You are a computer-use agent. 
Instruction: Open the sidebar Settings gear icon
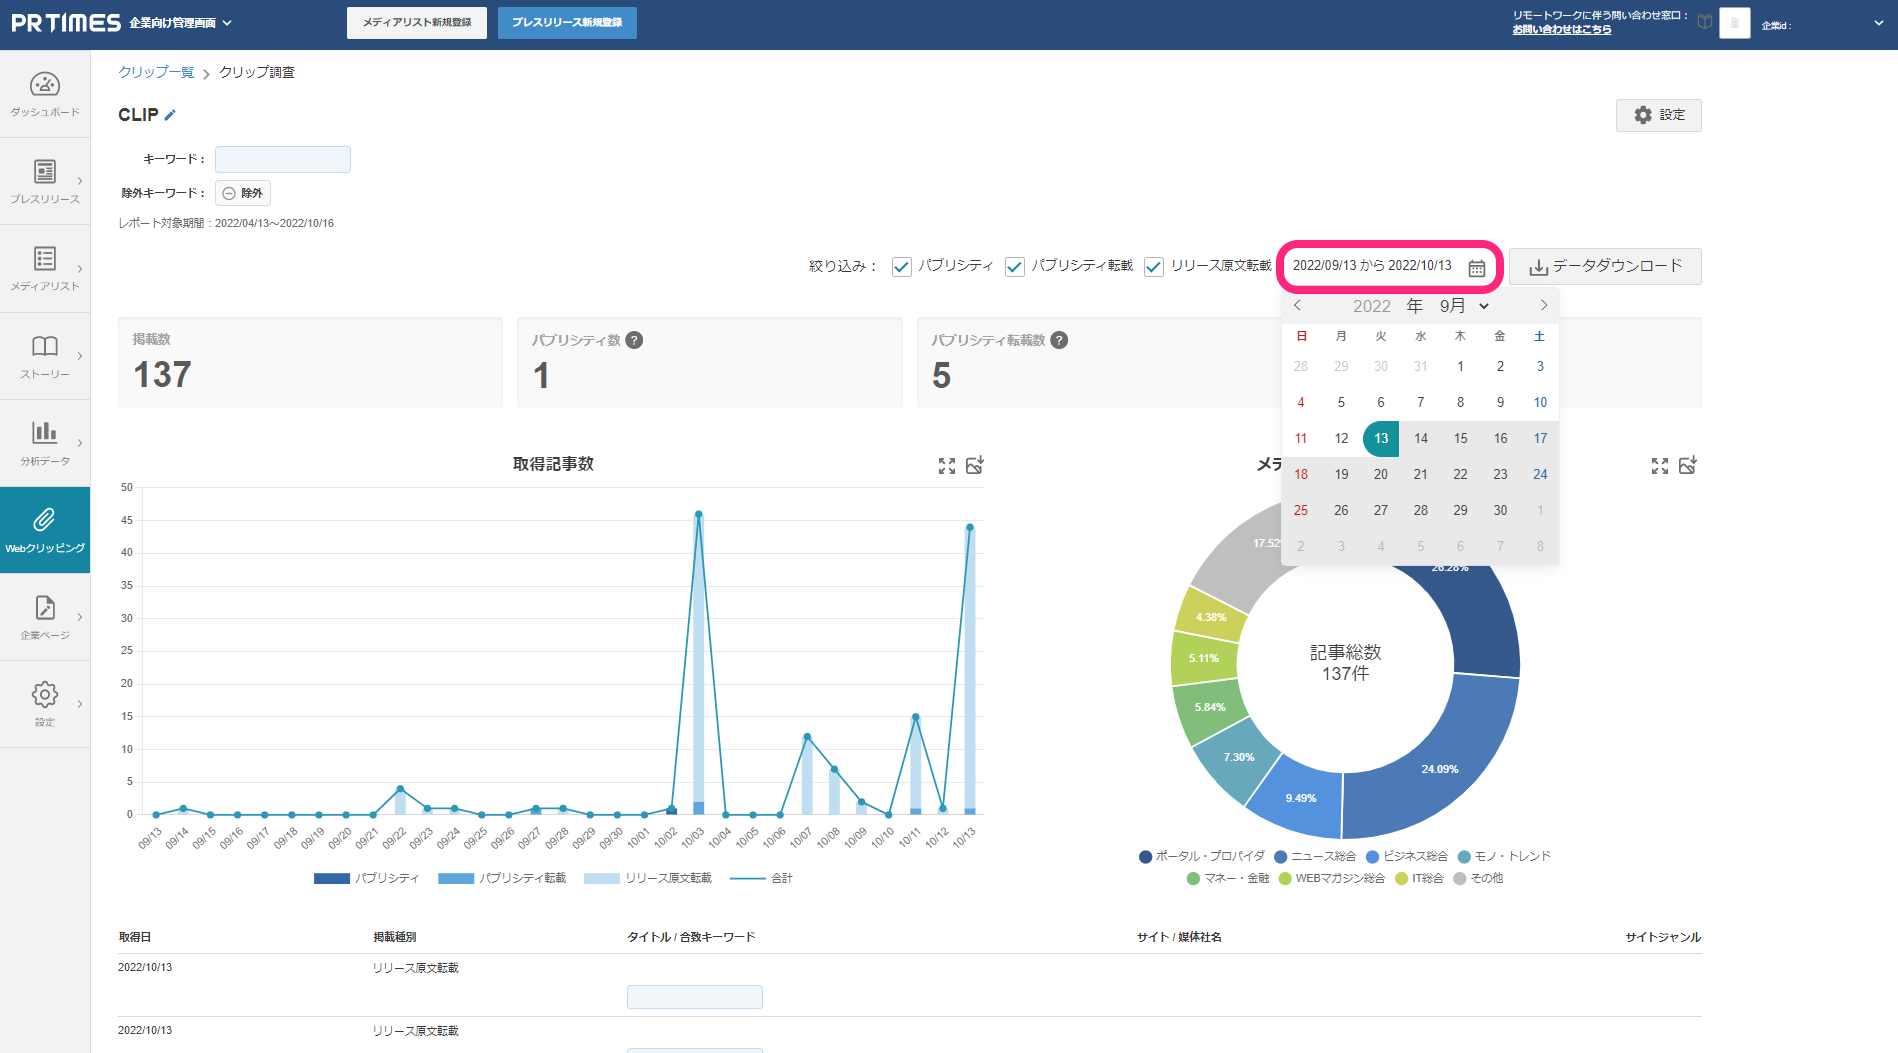click(45, 694)
